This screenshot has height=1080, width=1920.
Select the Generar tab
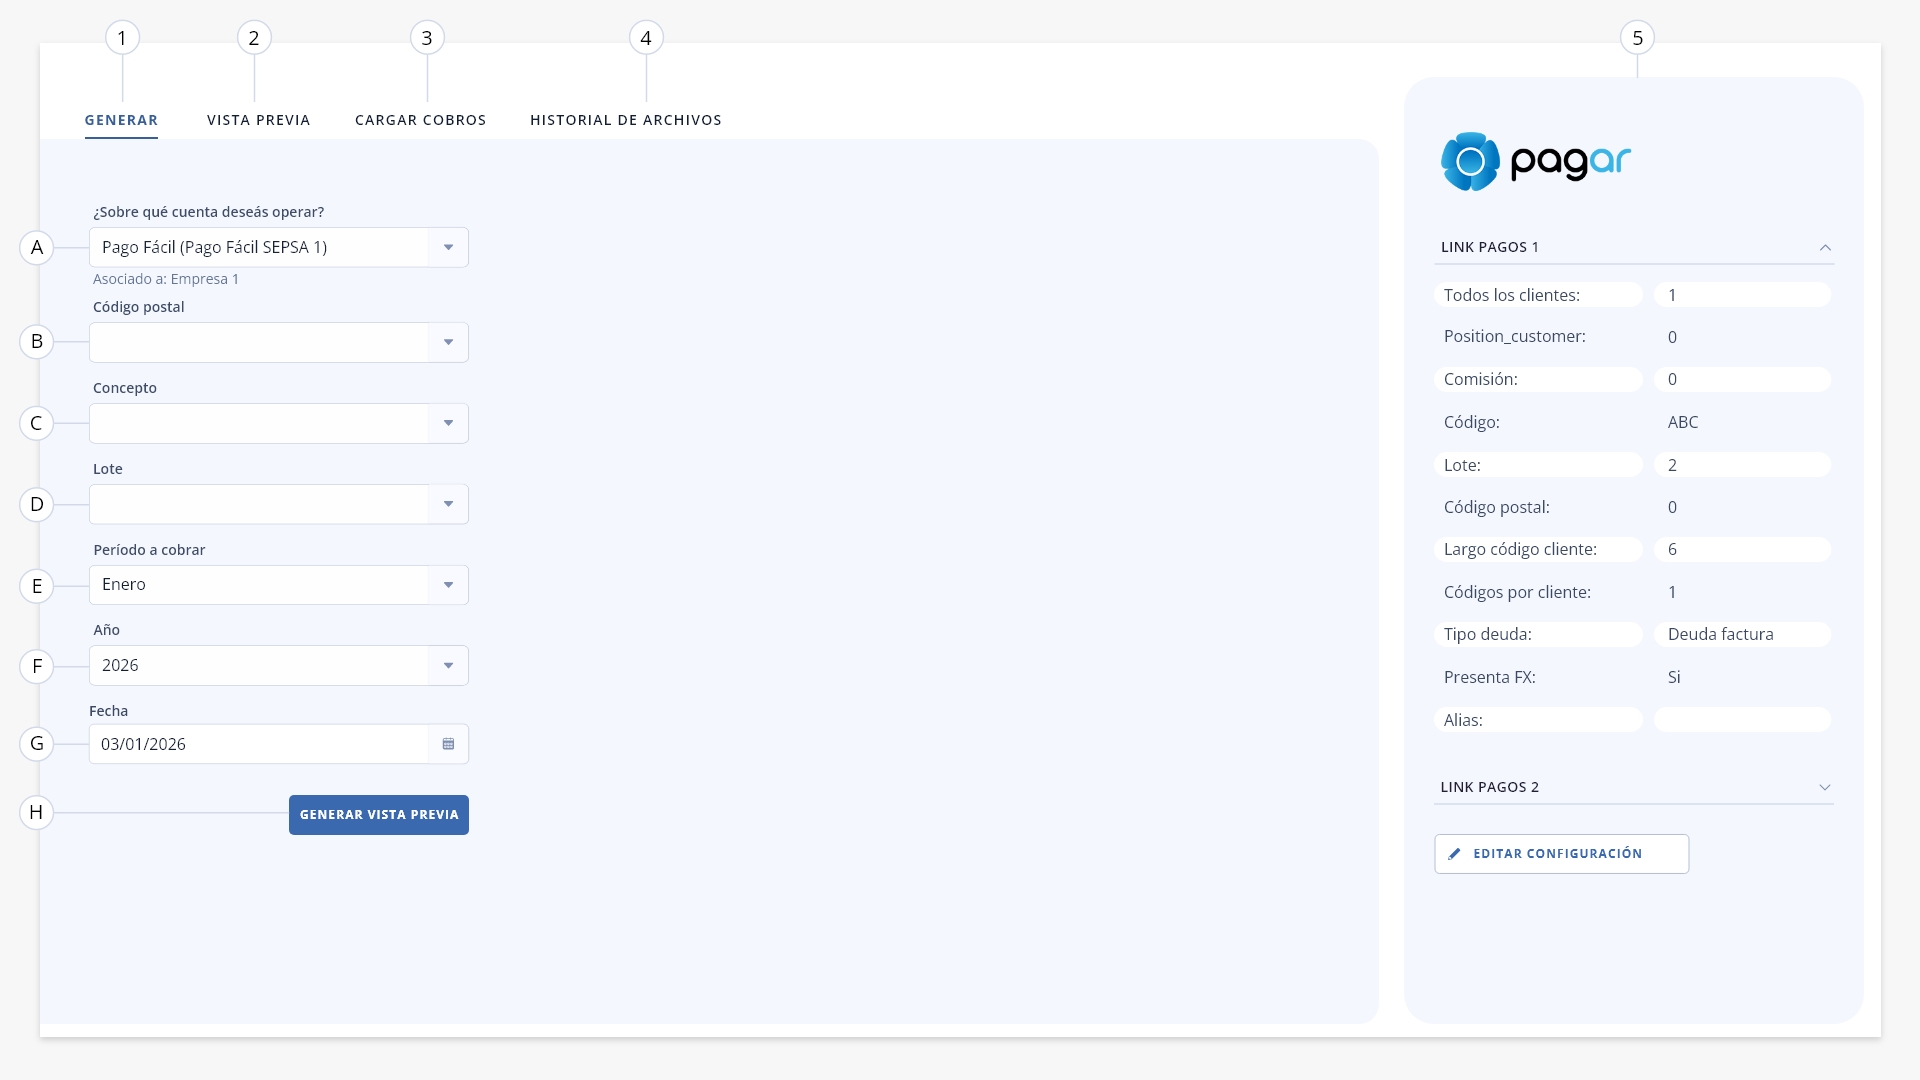tap(121, 120)
